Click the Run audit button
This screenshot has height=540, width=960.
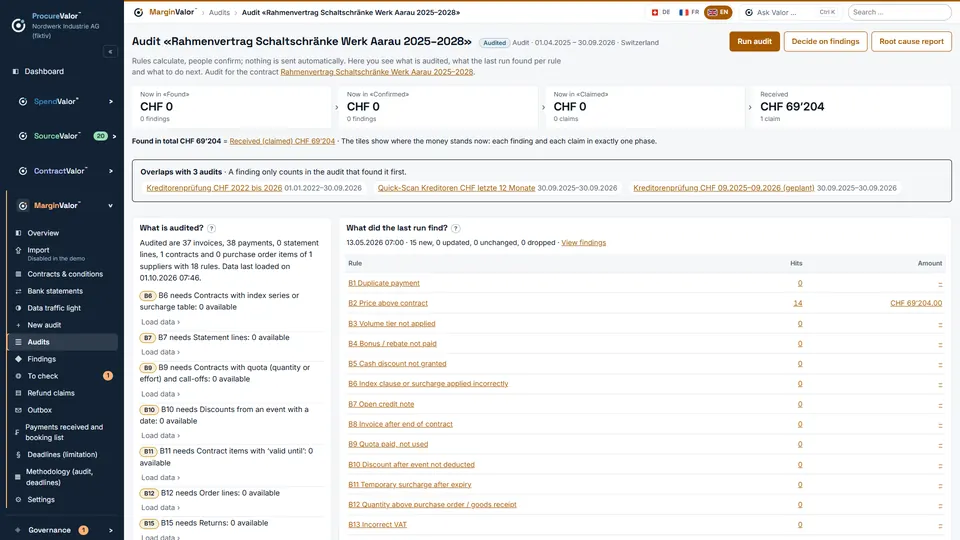point(754,42)
